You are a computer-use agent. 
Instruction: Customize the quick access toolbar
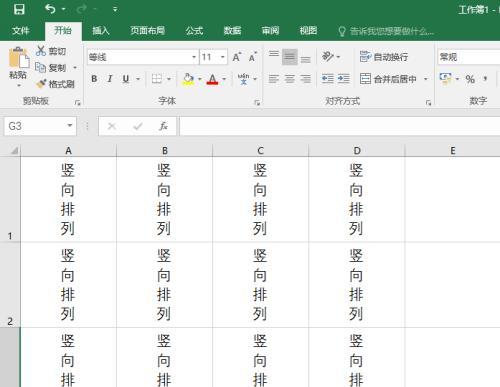click(x=115, y=9)
